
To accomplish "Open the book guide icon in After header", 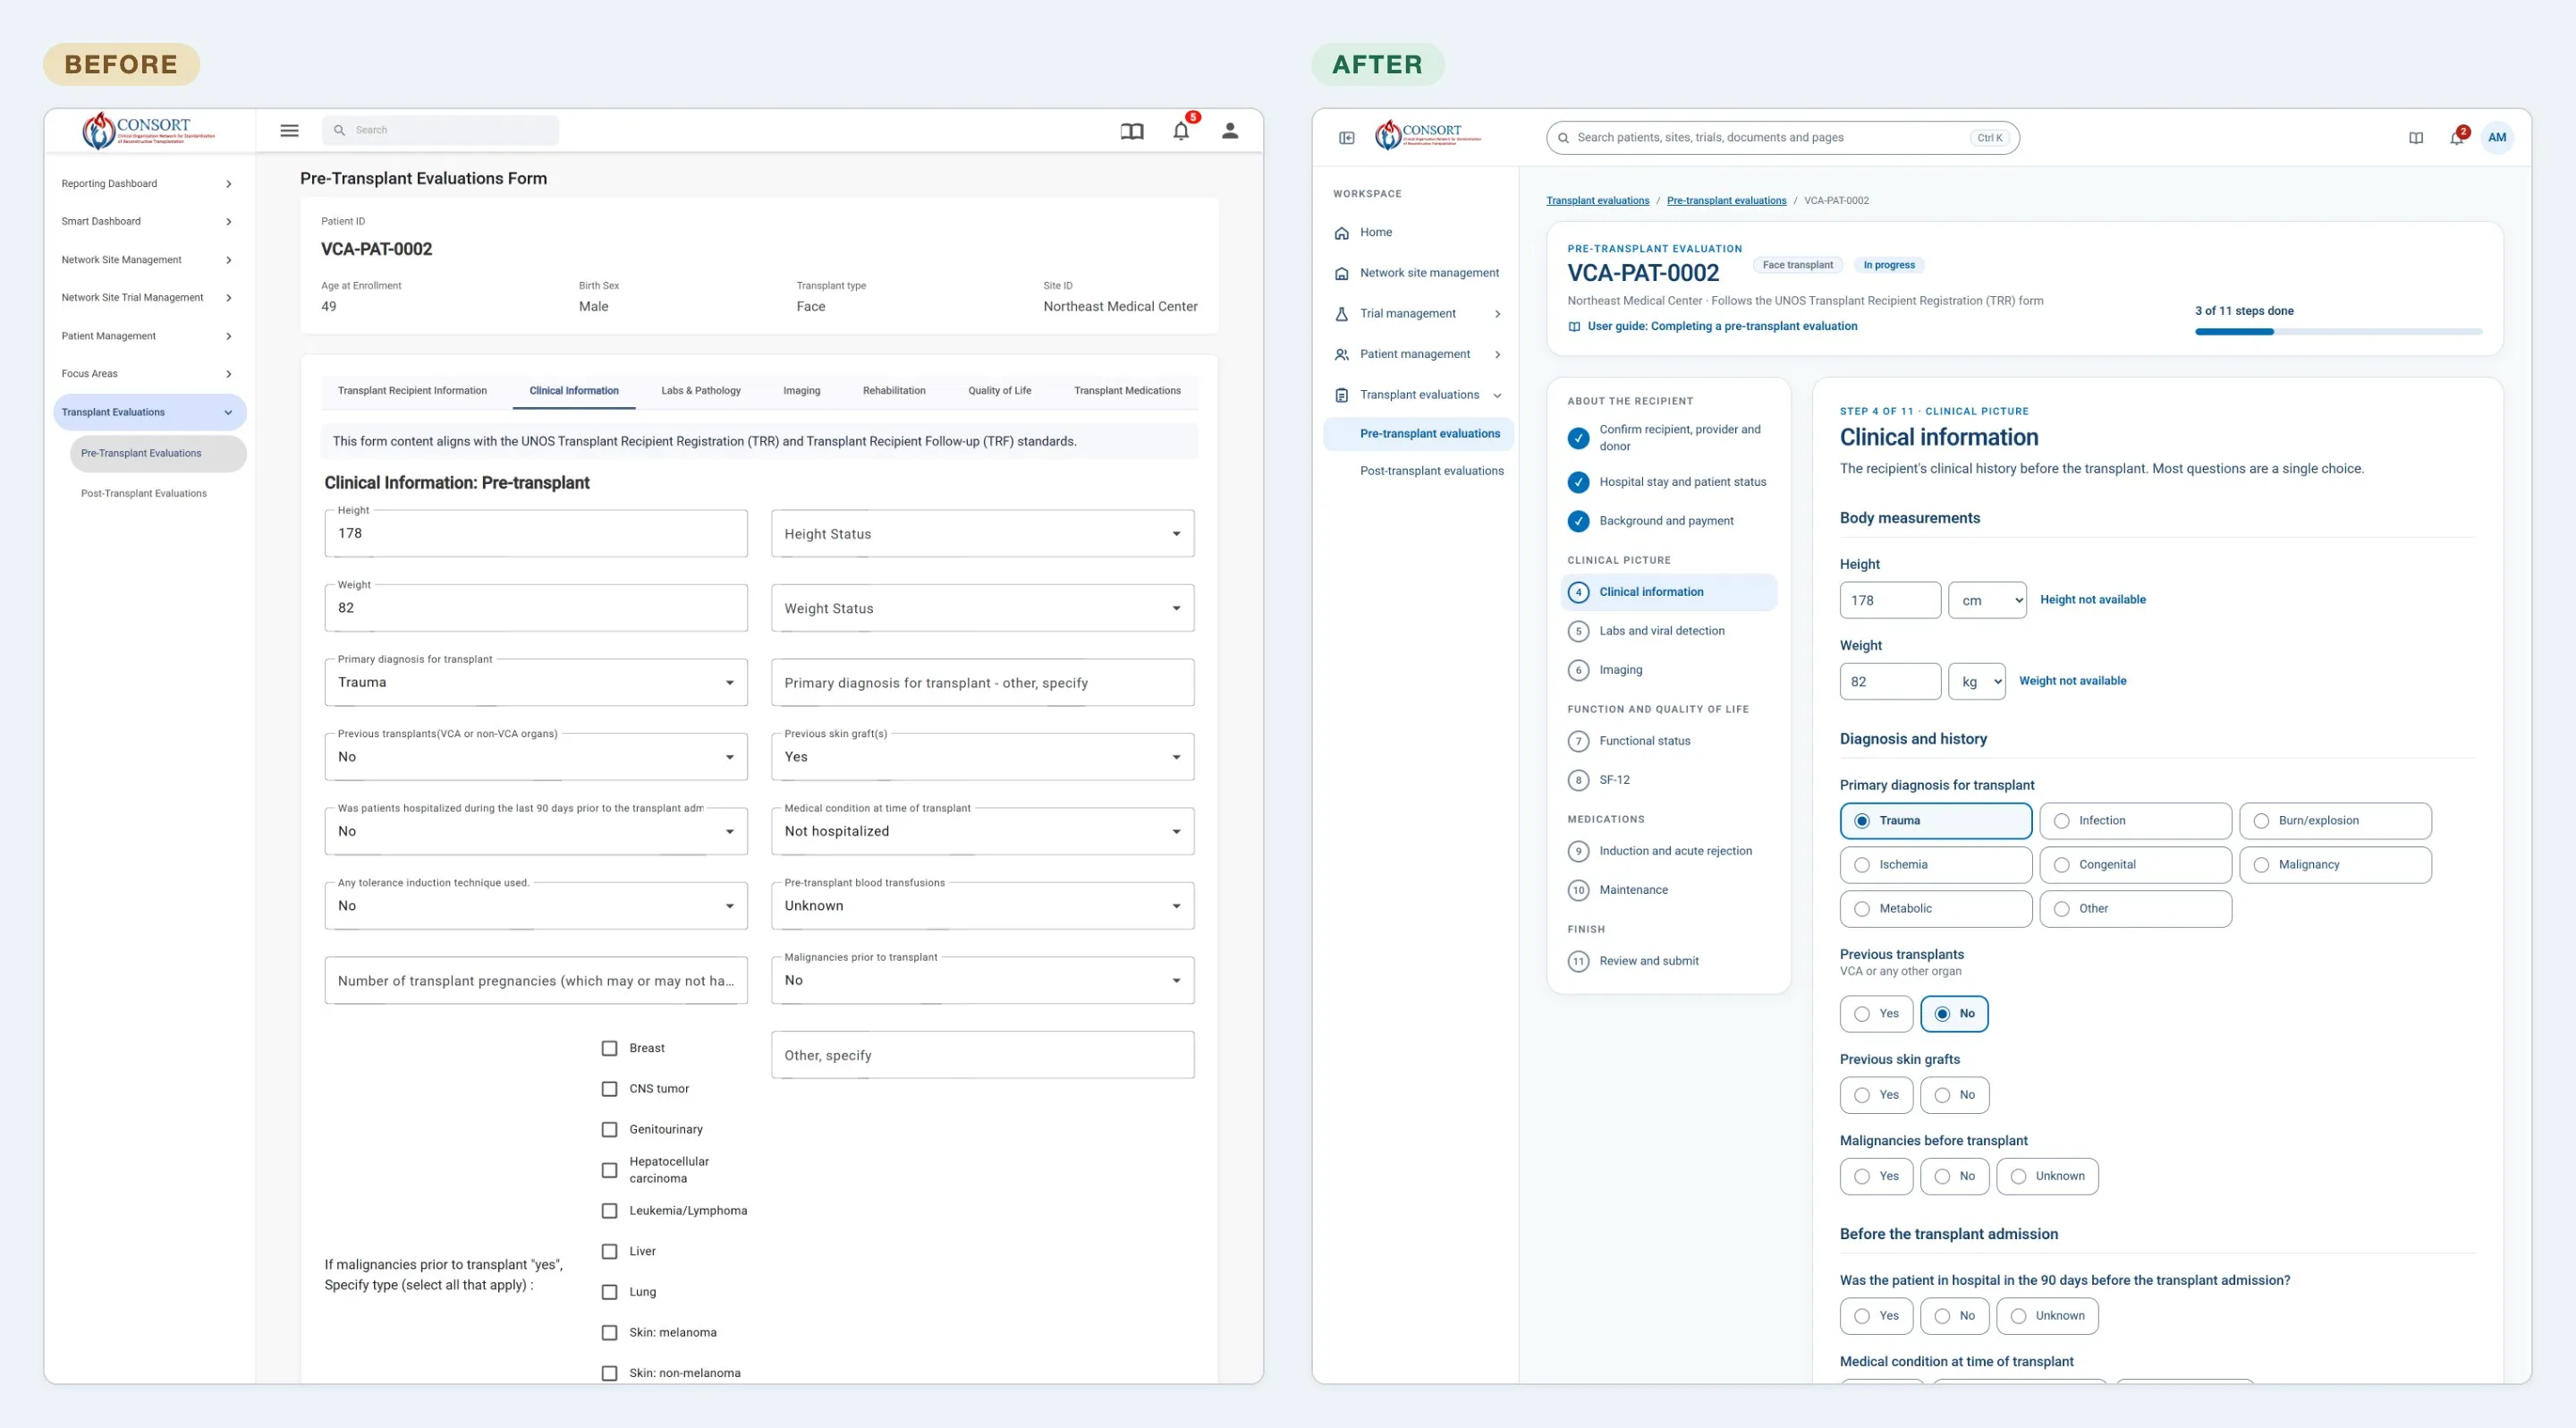I will (2416, 138).
